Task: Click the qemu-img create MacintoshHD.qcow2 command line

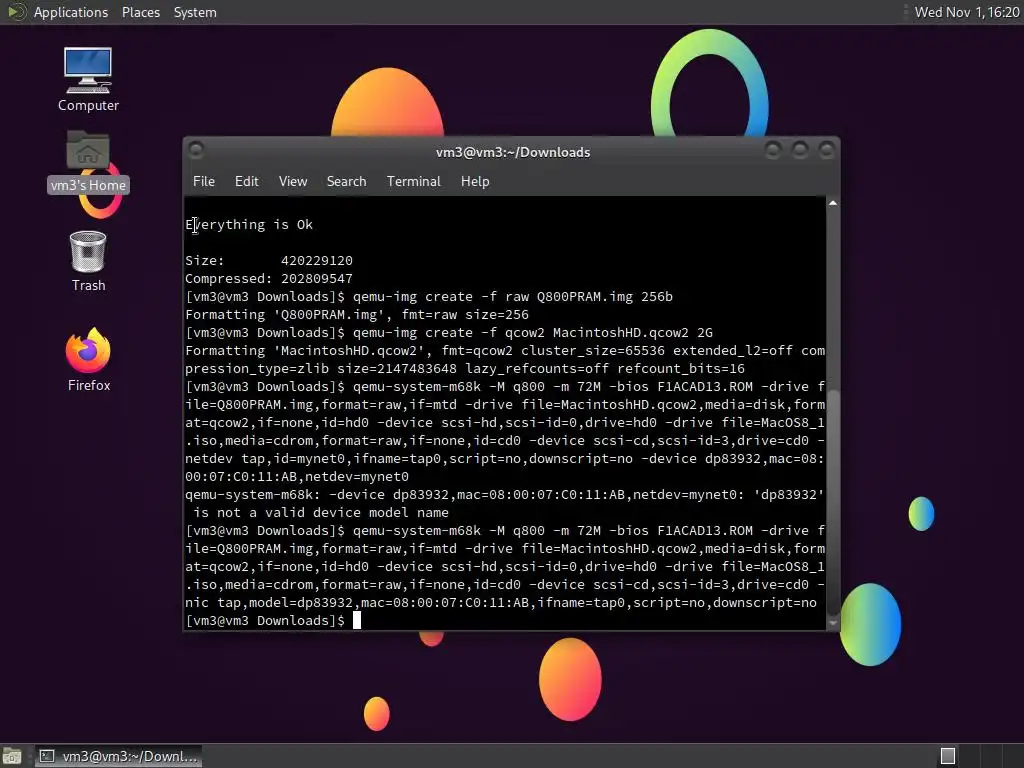Action: point(449,332)
